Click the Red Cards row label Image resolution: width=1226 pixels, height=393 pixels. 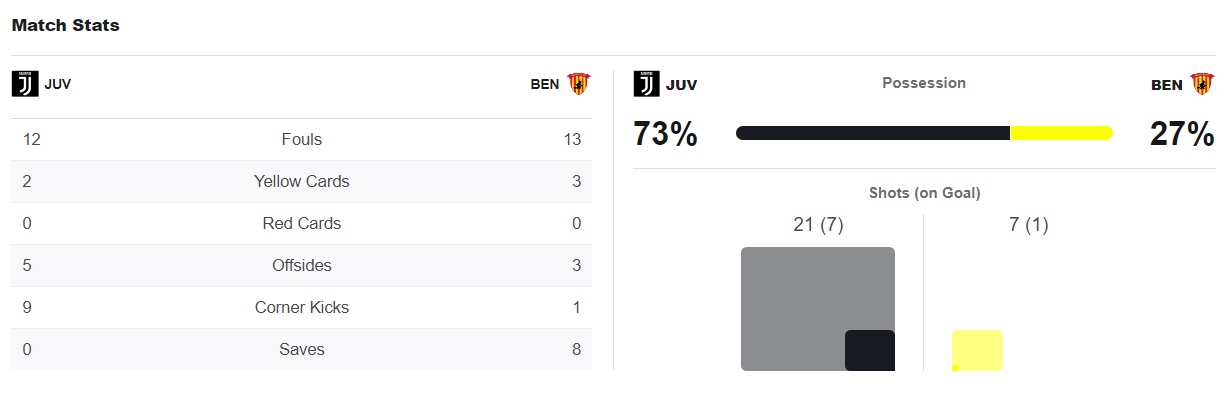[302, 224]
